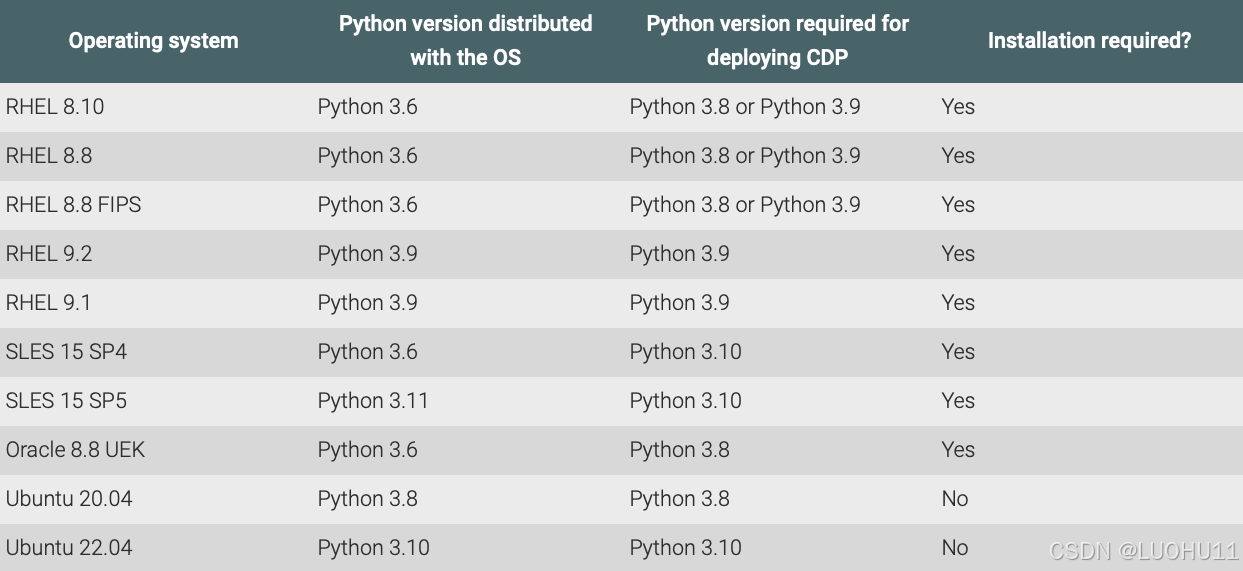Click 'Yes' in the Oracle 8.8 UEK row
Screen dimensions: 1243x571
[958, 450]
